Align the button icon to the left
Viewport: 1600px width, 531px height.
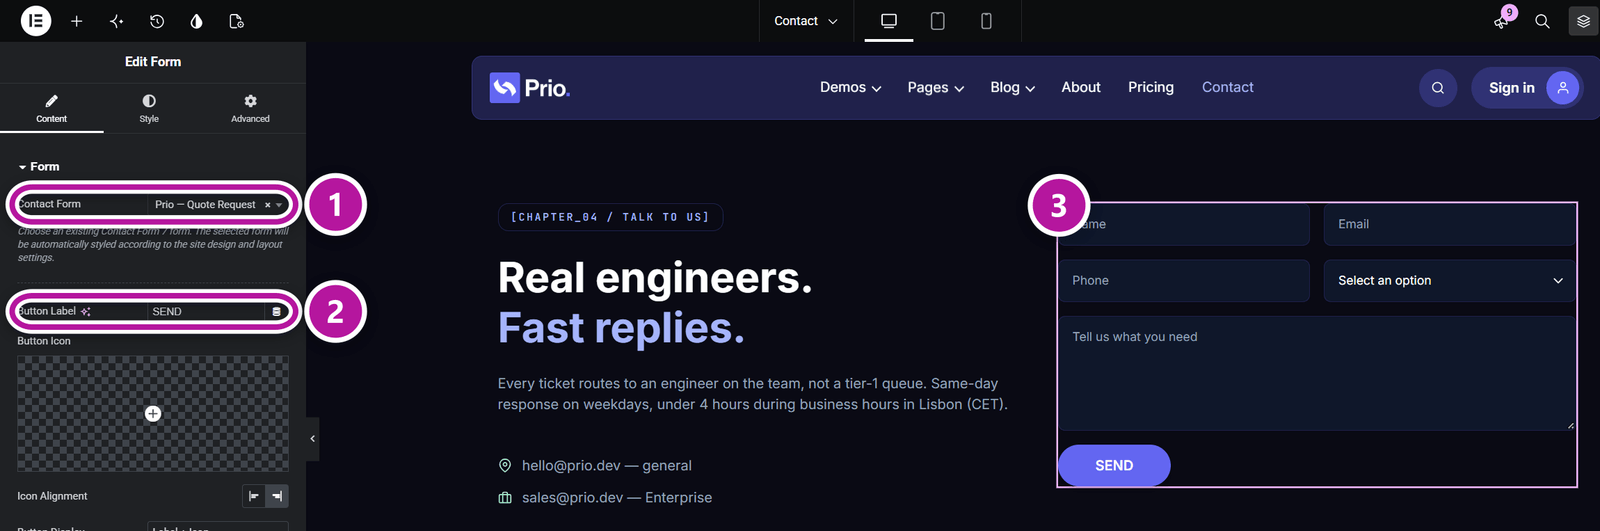coord(254,496)
